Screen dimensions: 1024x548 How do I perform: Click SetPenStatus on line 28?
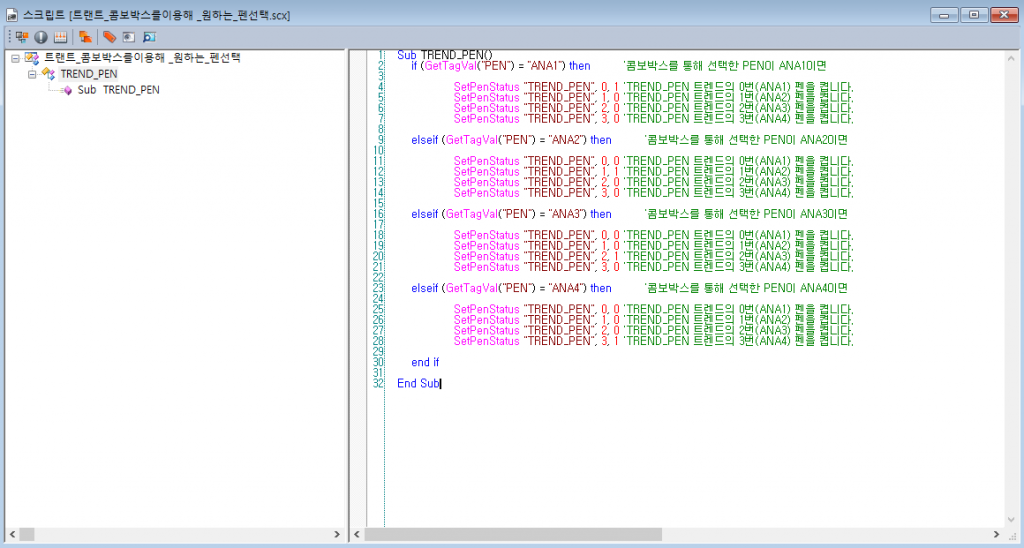click(487, 341)
